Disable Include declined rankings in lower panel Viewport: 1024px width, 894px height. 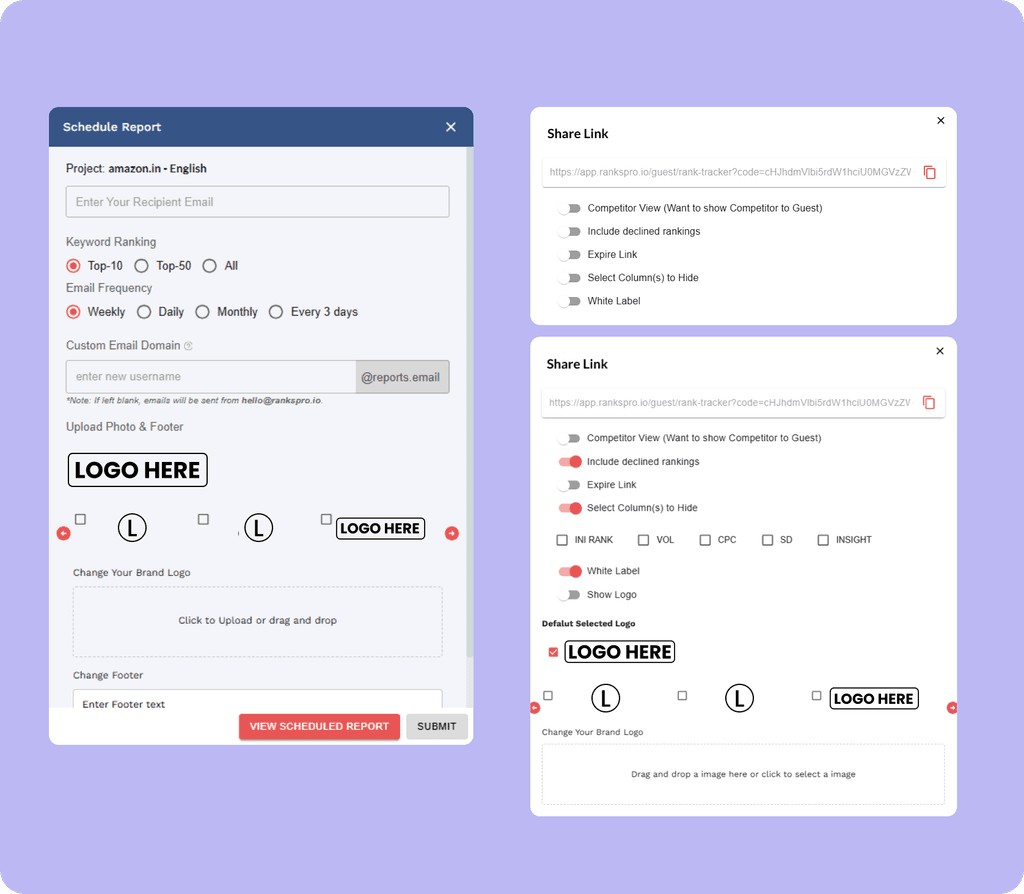tap(569, 462)
